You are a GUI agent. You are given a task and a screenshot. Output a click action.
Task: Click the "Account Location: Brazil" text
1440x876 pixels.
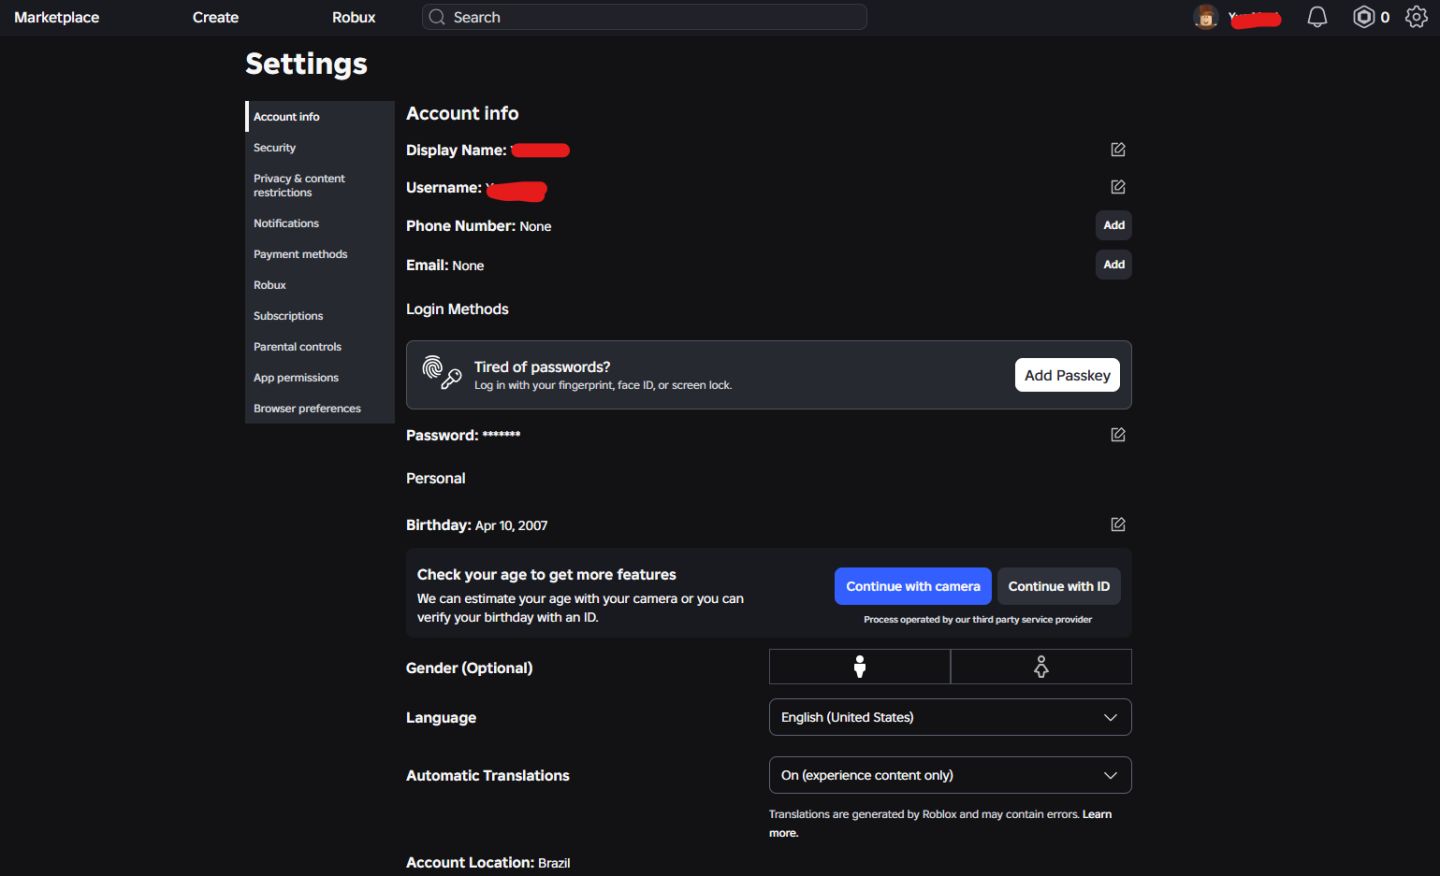click(x=488, y=863)
